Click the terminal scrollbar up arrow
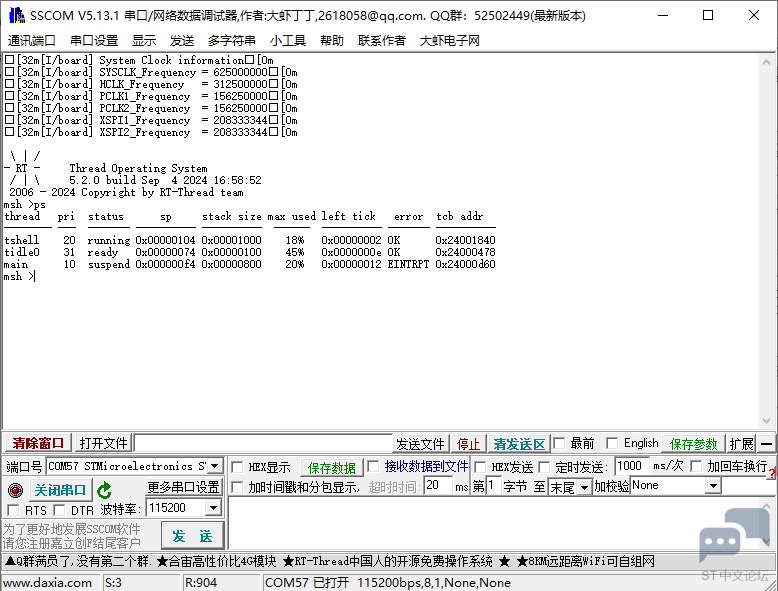Image resolution: width=778 pixels, height=591 pixels. 766,62
